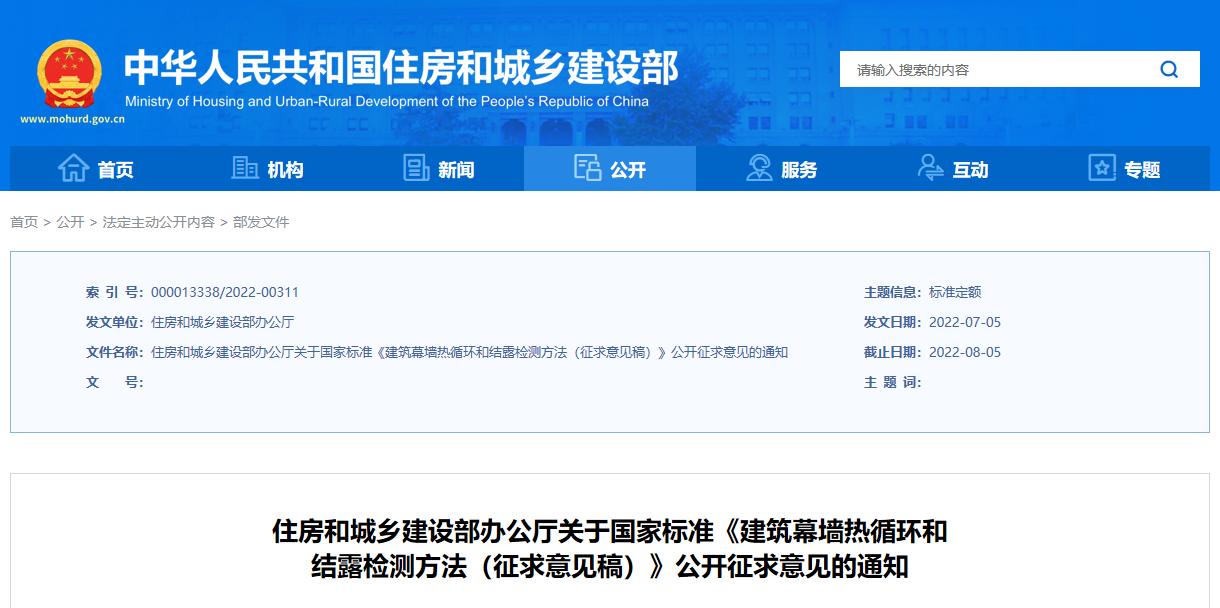Open the 首页 navigation tab
The height and width of the screenshot is (608, 1220).
point(95,168)
